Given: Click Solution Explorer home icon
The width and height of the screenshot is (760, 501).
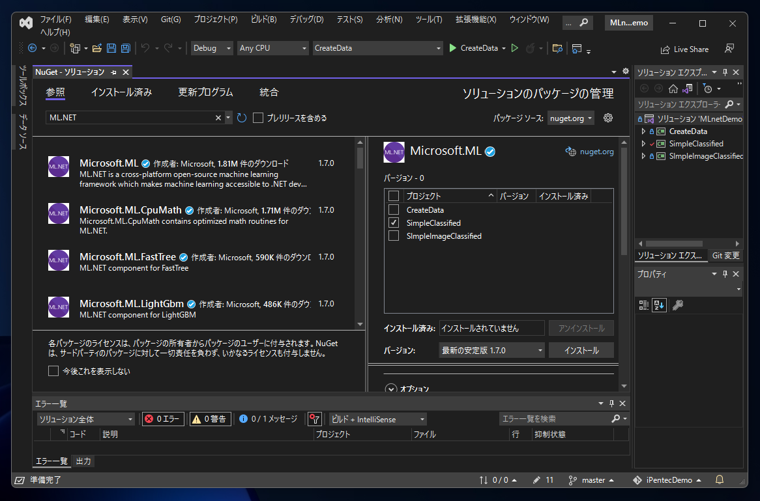Looking at the screenshot, I should (x=673, y=89).
